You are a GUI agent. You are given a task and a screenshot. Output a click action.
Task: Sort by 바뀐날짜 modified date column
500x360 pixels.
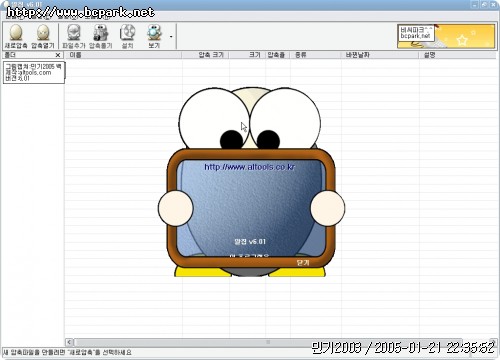[380, 55]
